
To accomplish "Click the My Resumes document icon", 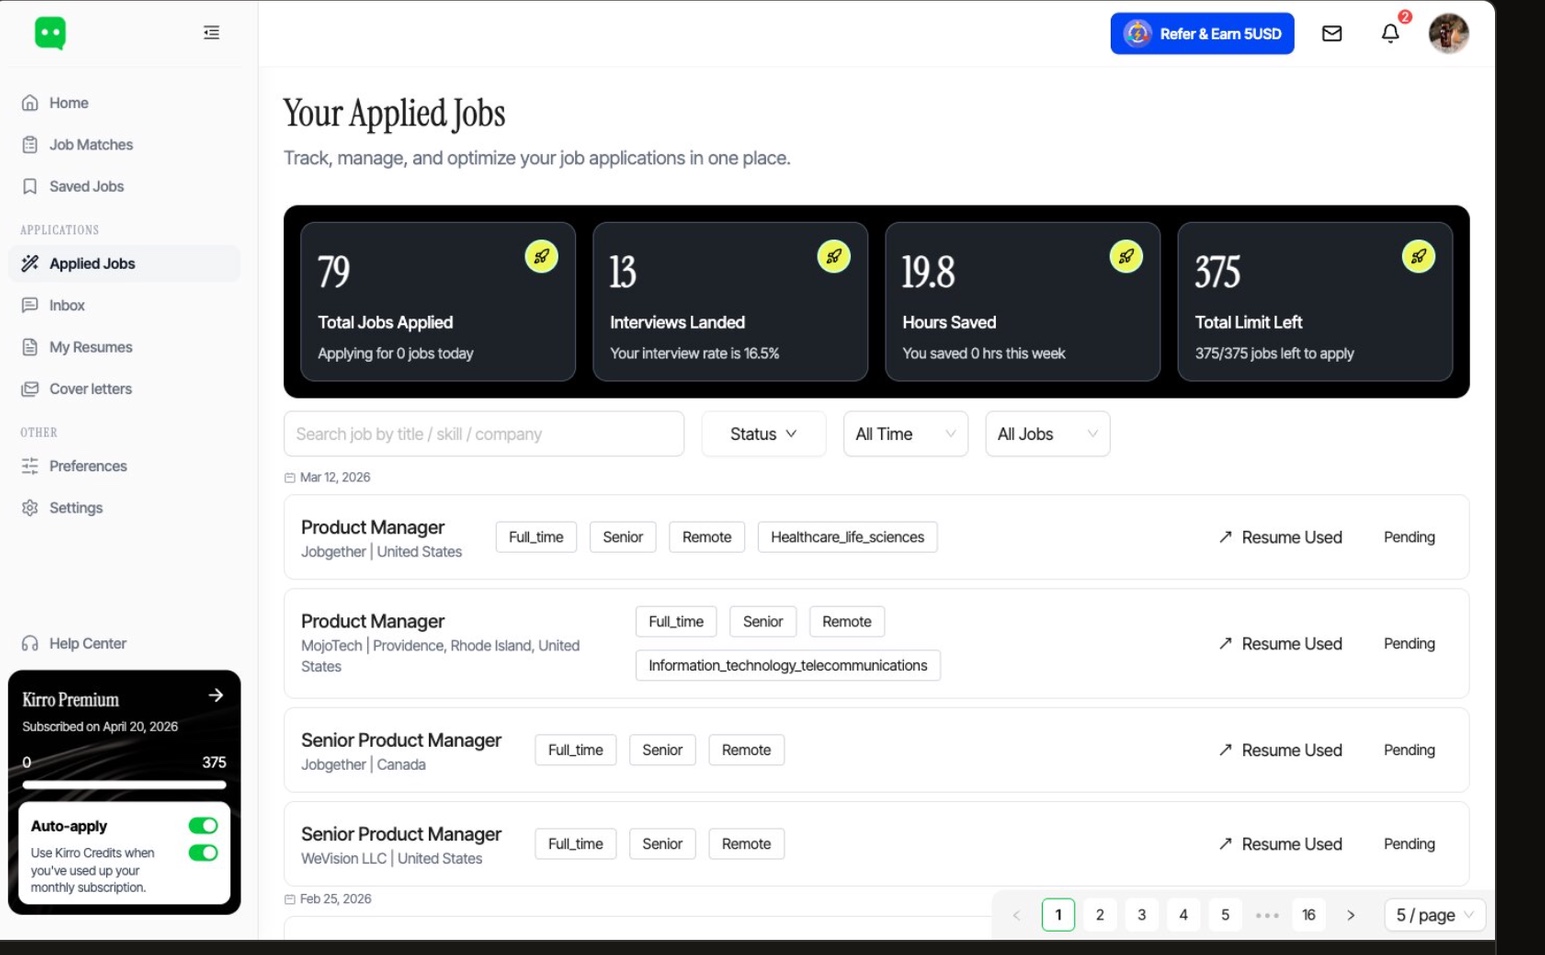I will pyautogui.click(x=30, y=347).
